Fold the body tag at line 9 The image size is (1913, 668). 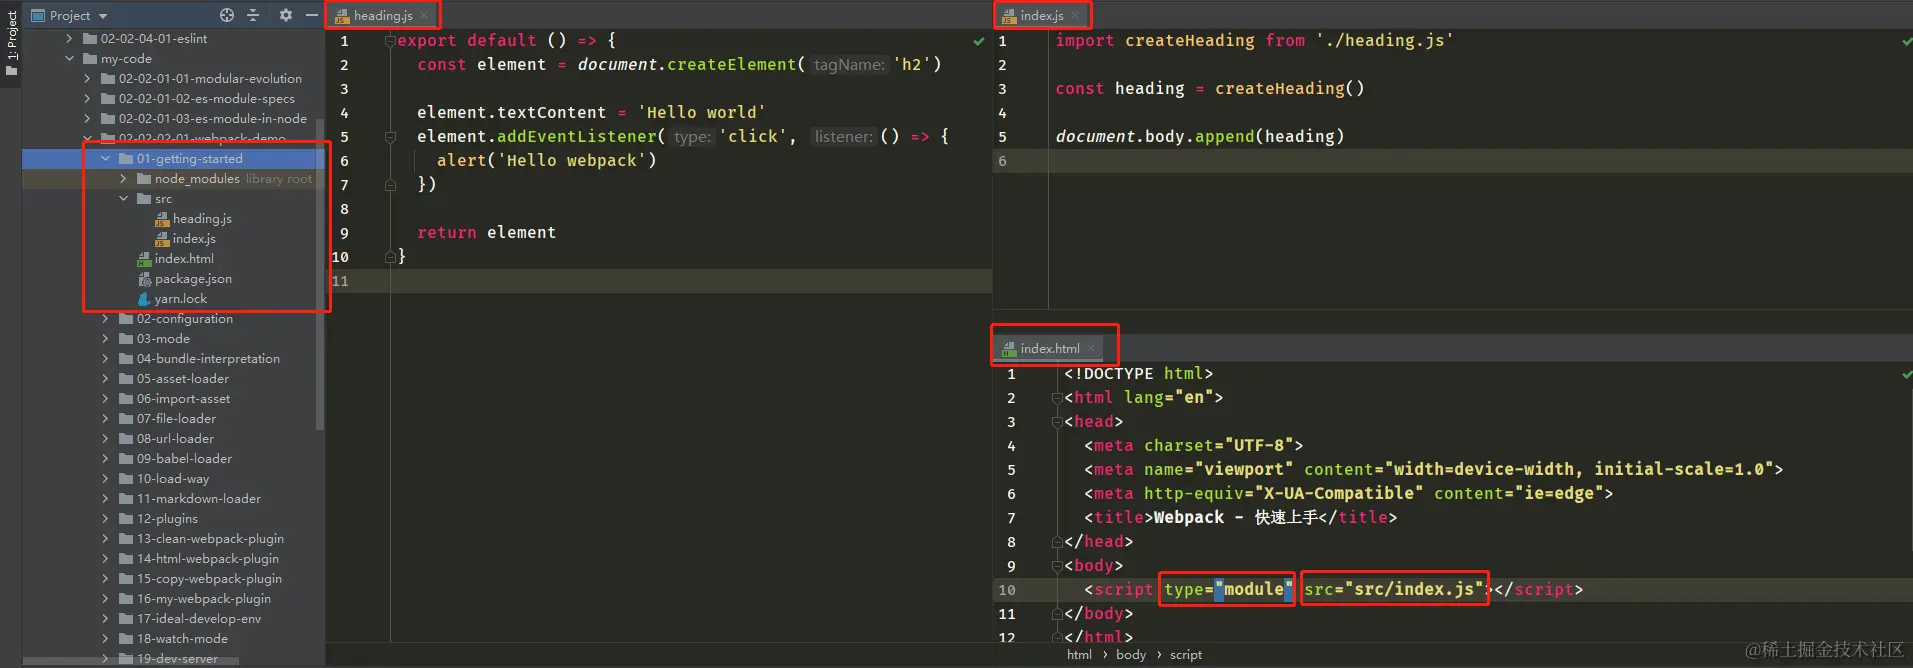pyautogui.click(x=1056, y=566)
